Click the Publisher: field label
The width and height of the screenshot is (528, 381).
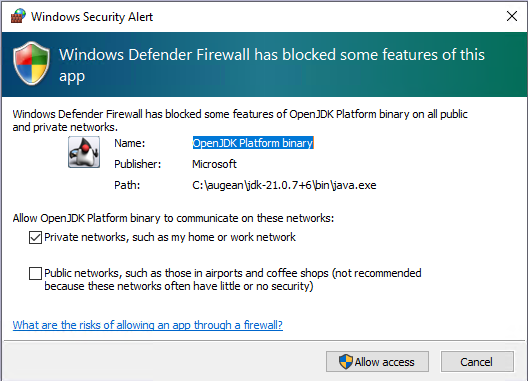click(x=138, y=164)
